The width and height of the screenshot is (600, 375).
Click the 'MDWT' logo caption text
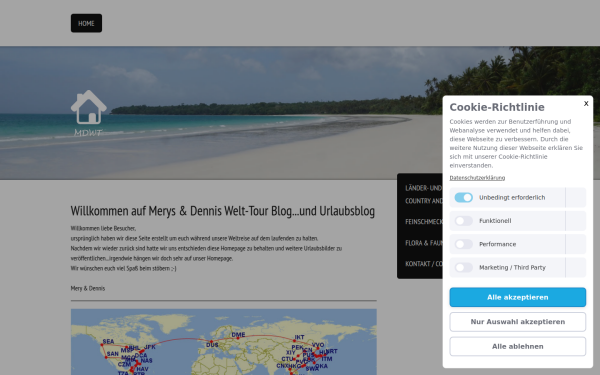click(88, 132)
